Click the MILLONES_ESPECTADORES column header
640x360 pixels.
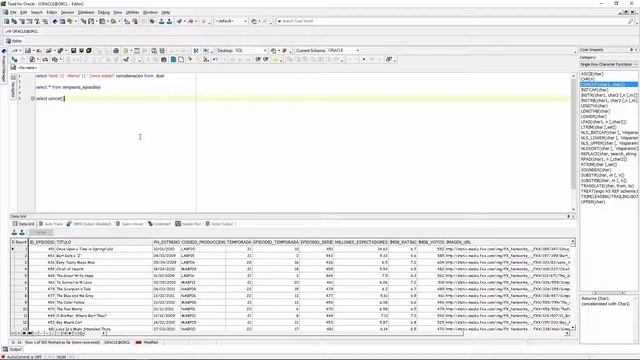coord(361,242)
